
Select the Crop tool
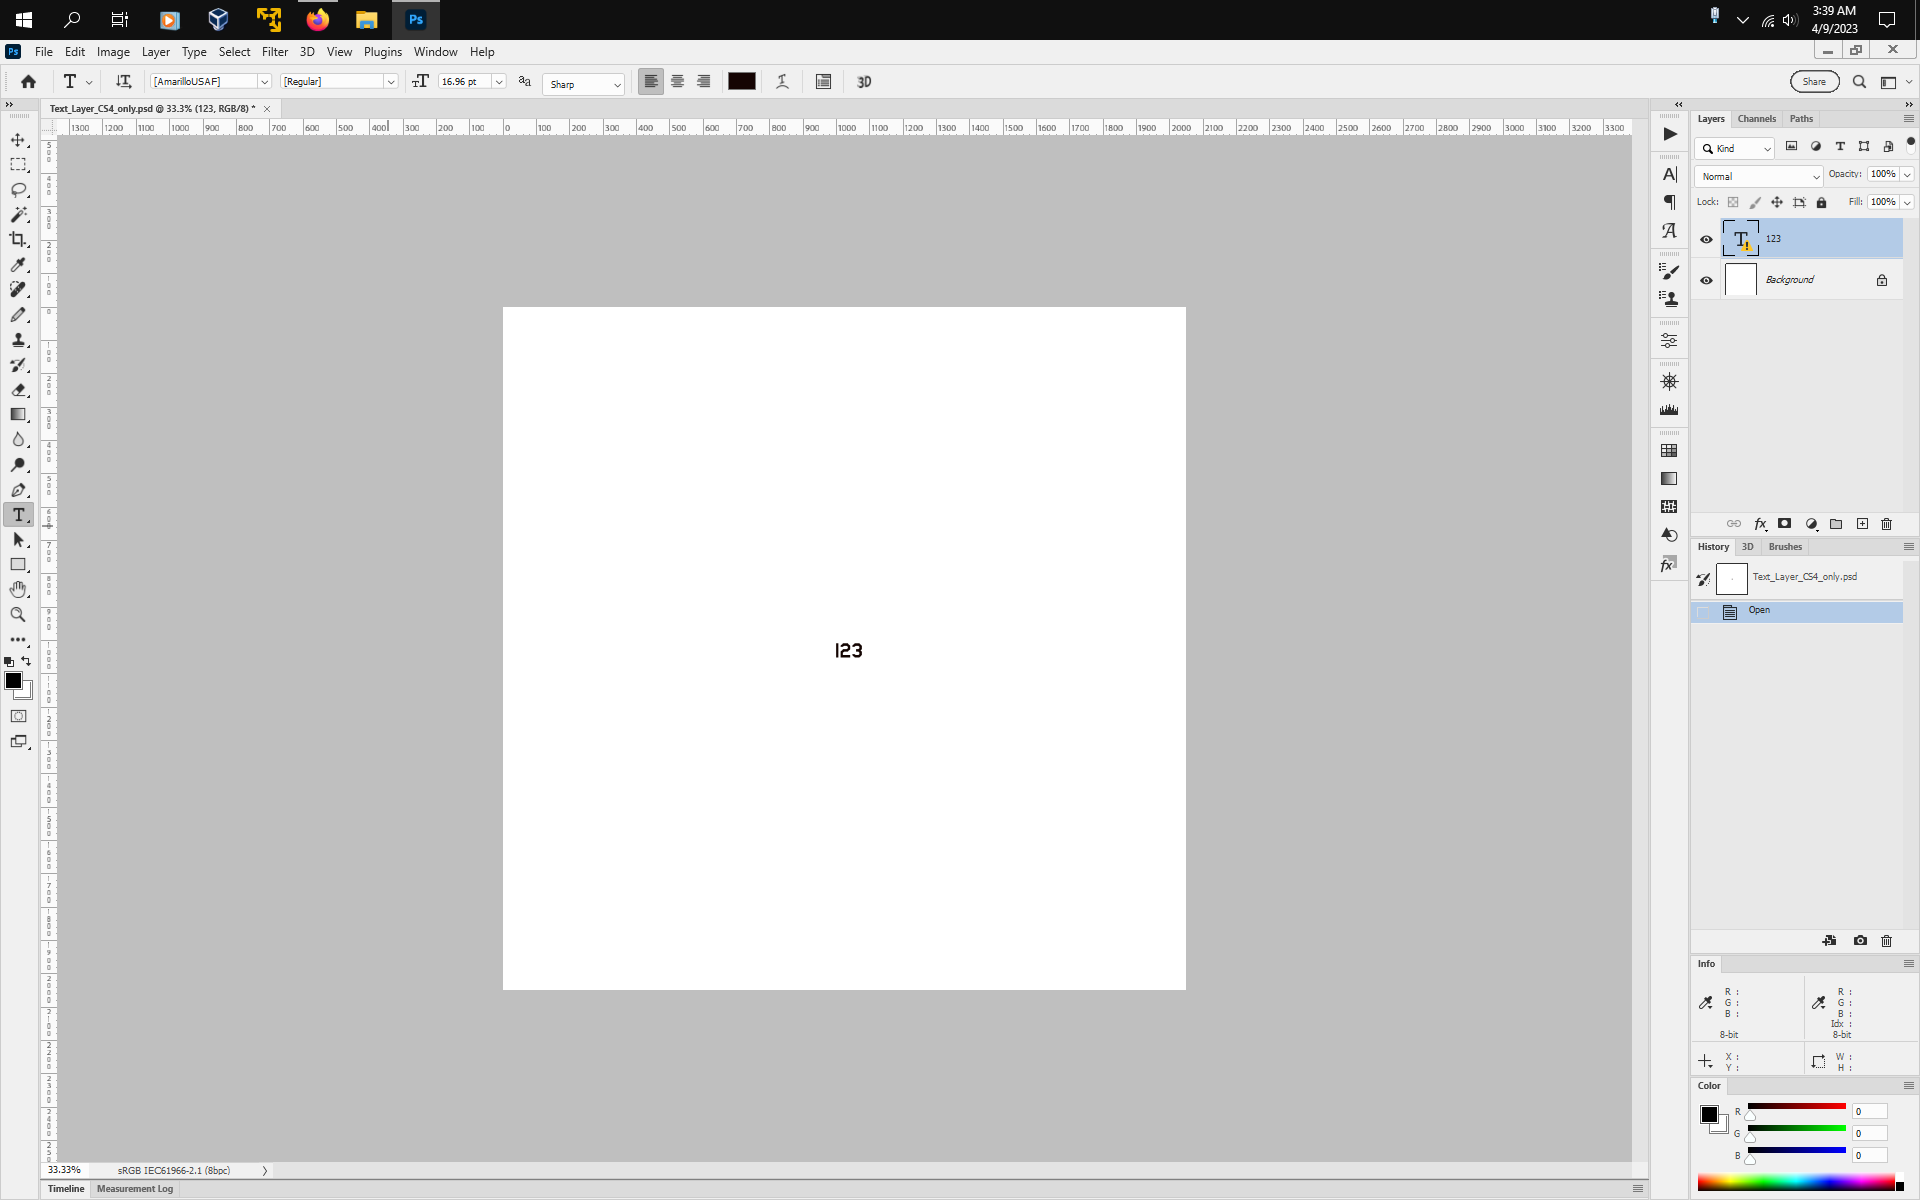pos(18,240)
